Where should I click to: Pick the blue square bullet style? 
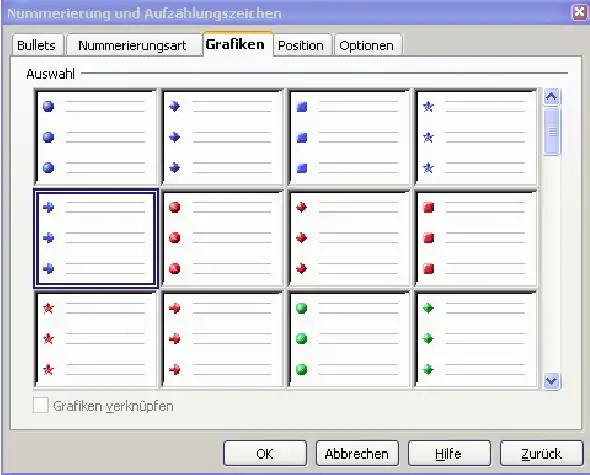click(x=349, y=137)
